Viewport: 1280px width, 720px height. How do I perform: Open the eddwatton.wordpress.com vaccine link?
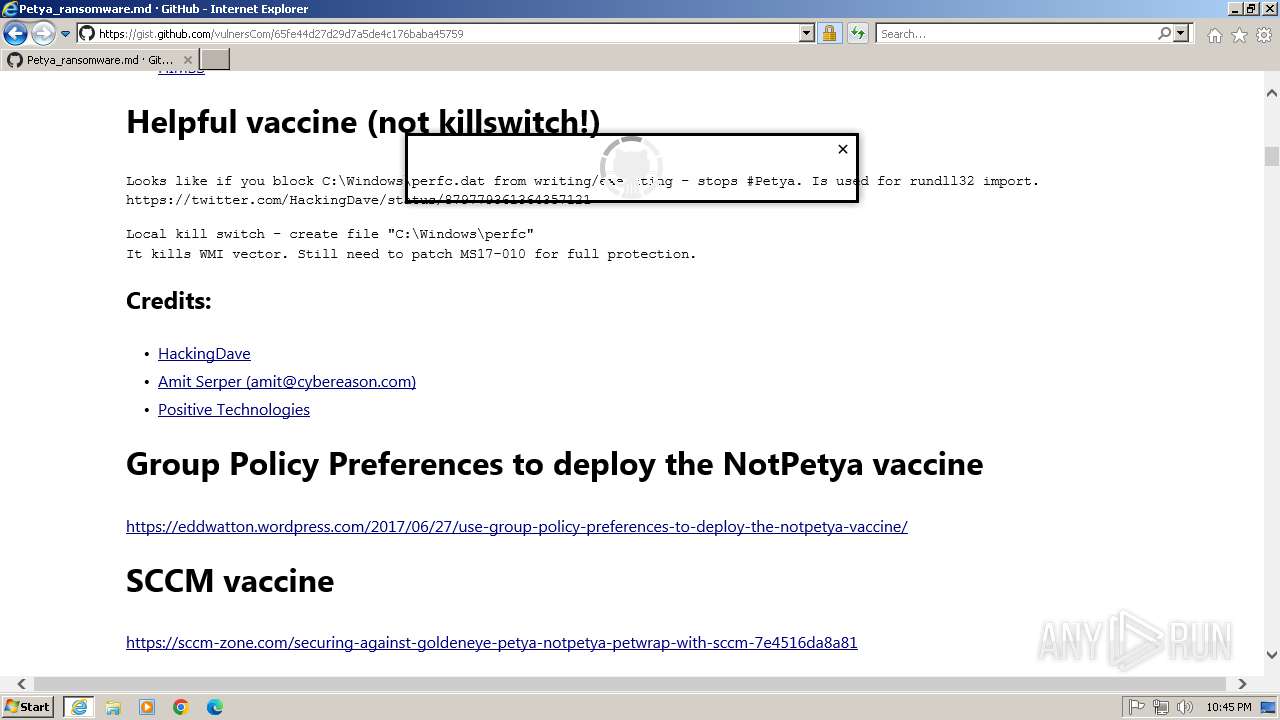pyautogui.click(x=517, y=527)
